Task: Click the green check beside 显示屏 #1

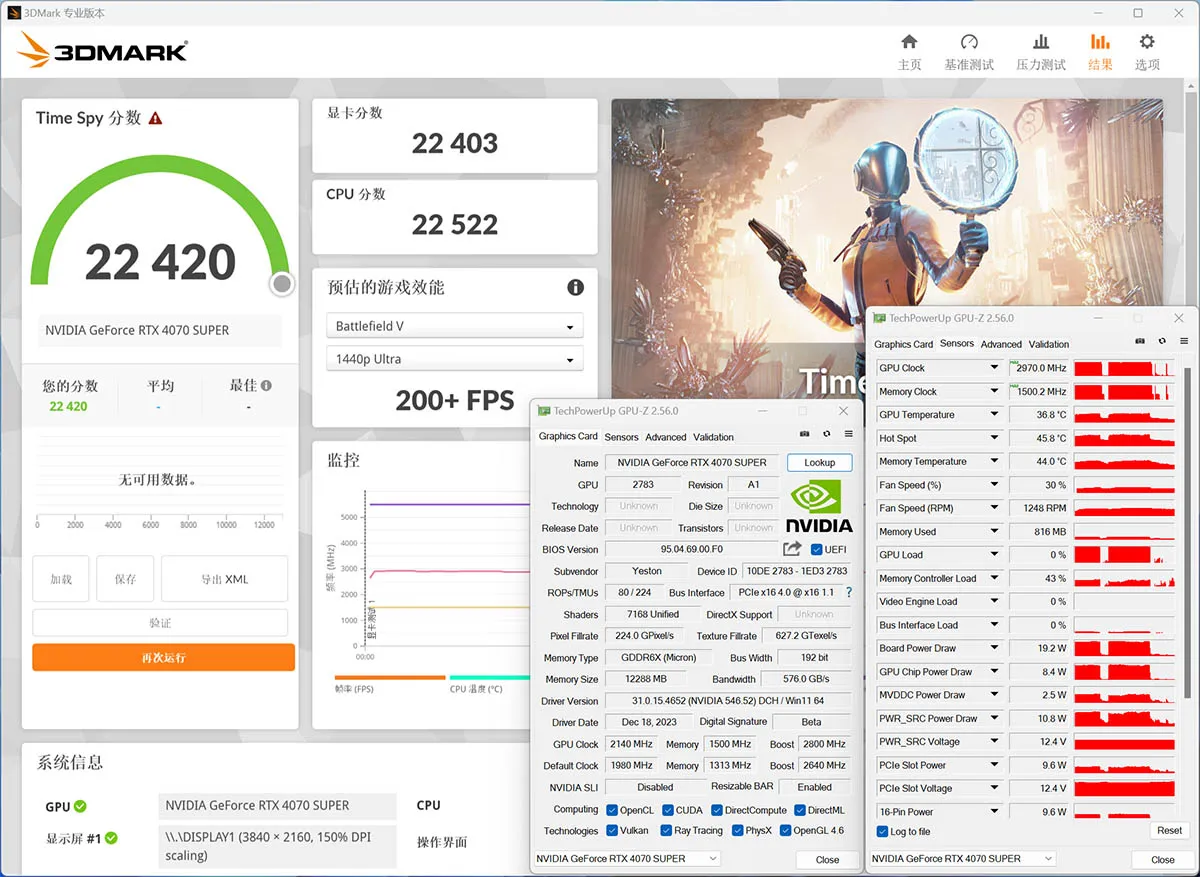Action: 111,838
